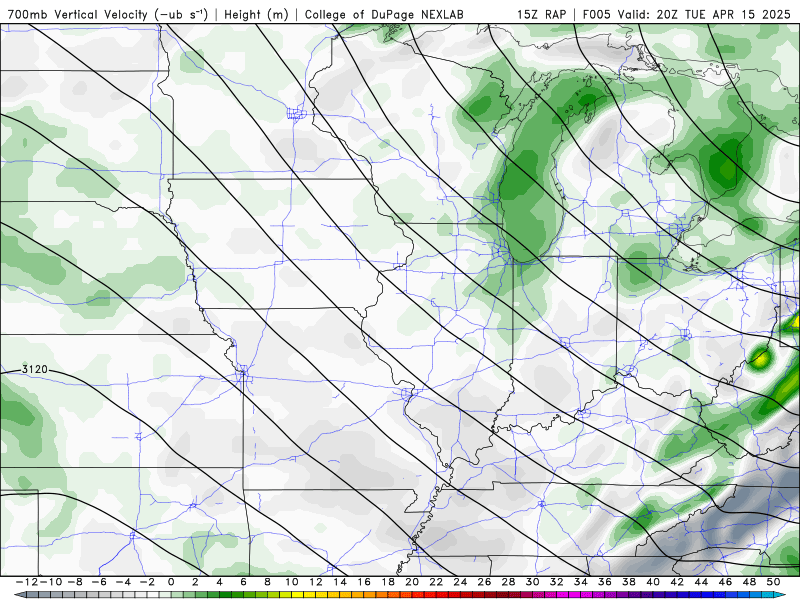Click the 20 tick label on color scale

412,582
